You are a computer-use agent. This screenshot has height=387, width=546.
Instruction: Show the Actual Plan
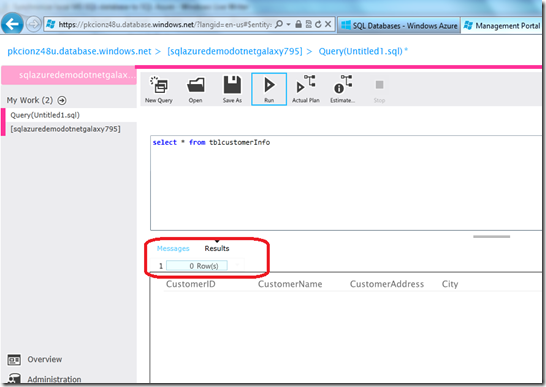coord(306,90)
